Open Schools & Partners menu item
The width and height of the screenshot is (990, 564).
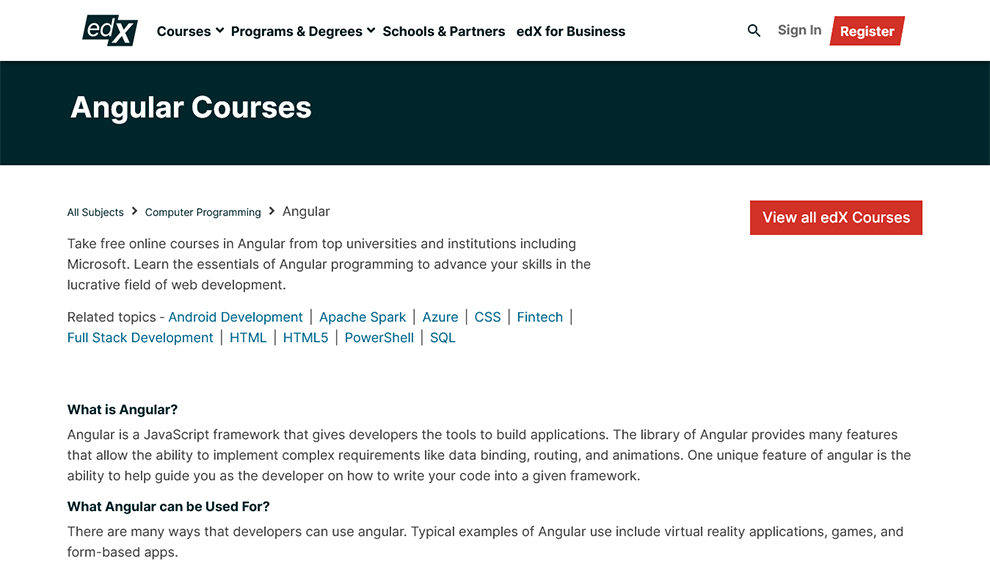point(444,31)
